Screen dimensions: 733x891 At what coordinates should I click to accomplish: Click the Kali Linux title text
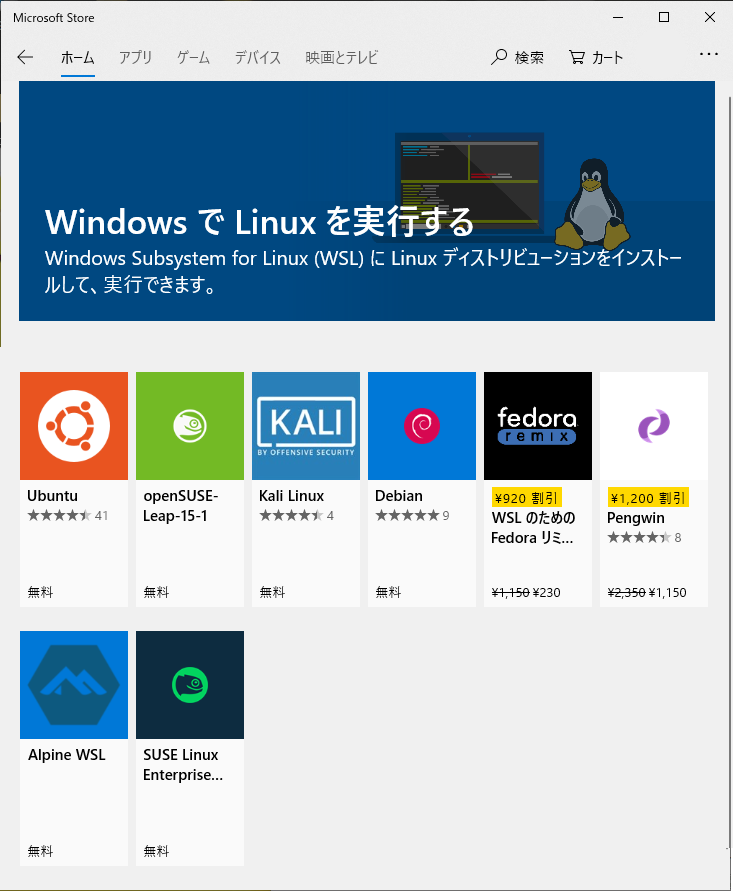click(x=291, y=496)
